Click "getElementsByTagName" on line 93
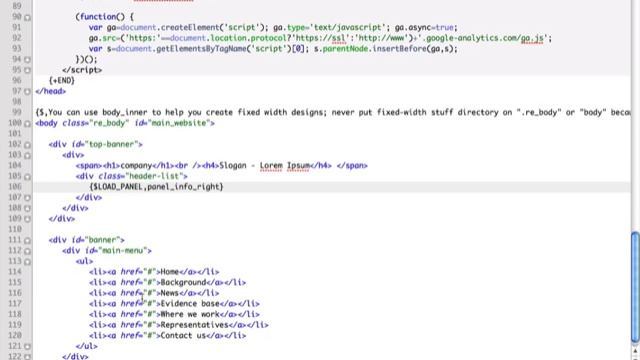The image size is (640, 360). point(201,49)
